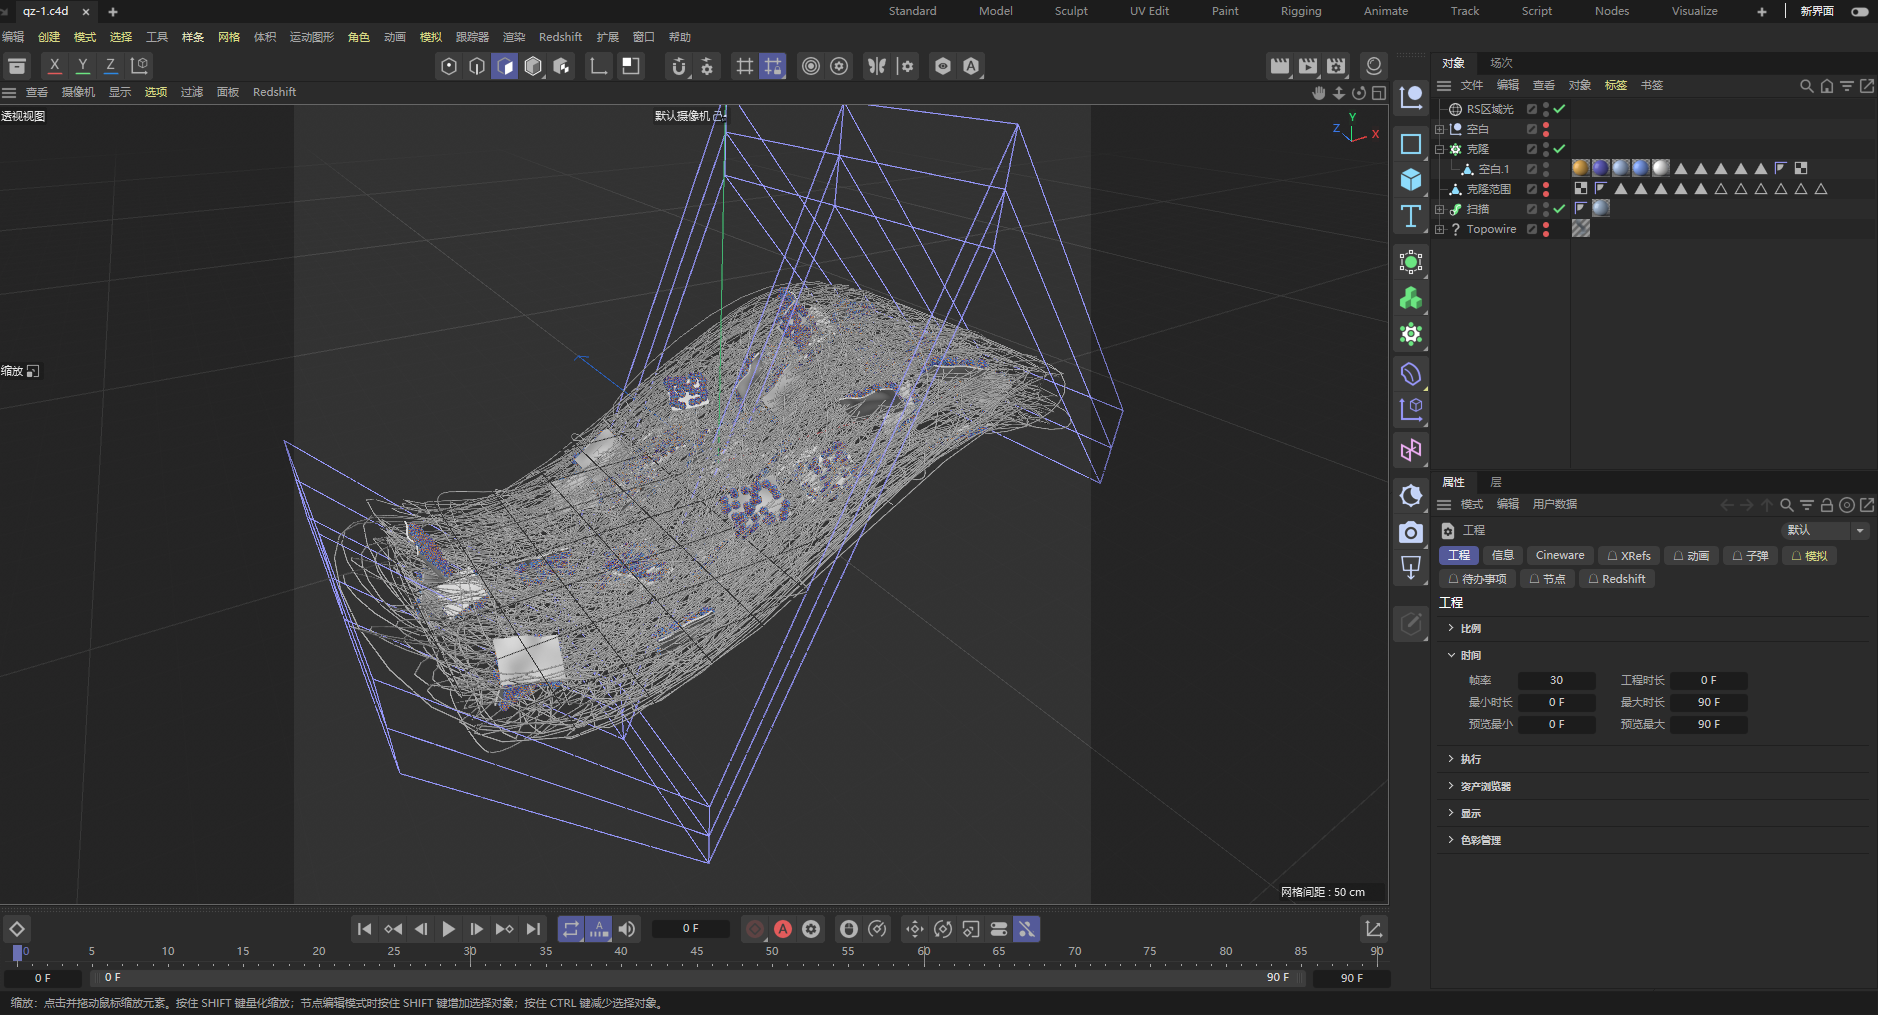Click the rectangle spline icon
The image size is (1878, 1015).
[x=1411, y=144]
